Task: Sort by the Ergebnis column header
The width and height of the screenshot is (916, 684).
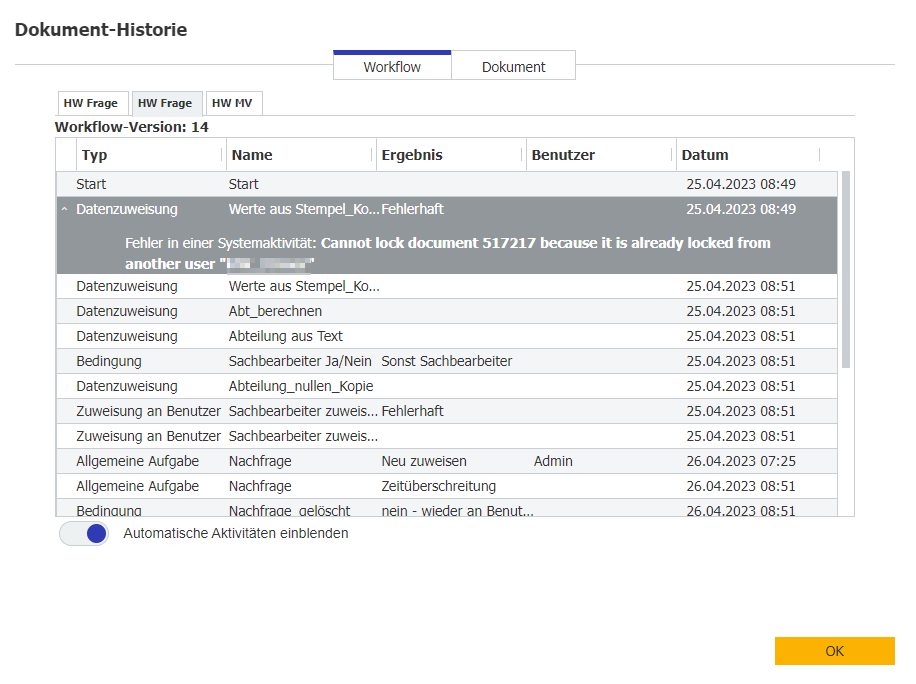Action: click(411, 155)
